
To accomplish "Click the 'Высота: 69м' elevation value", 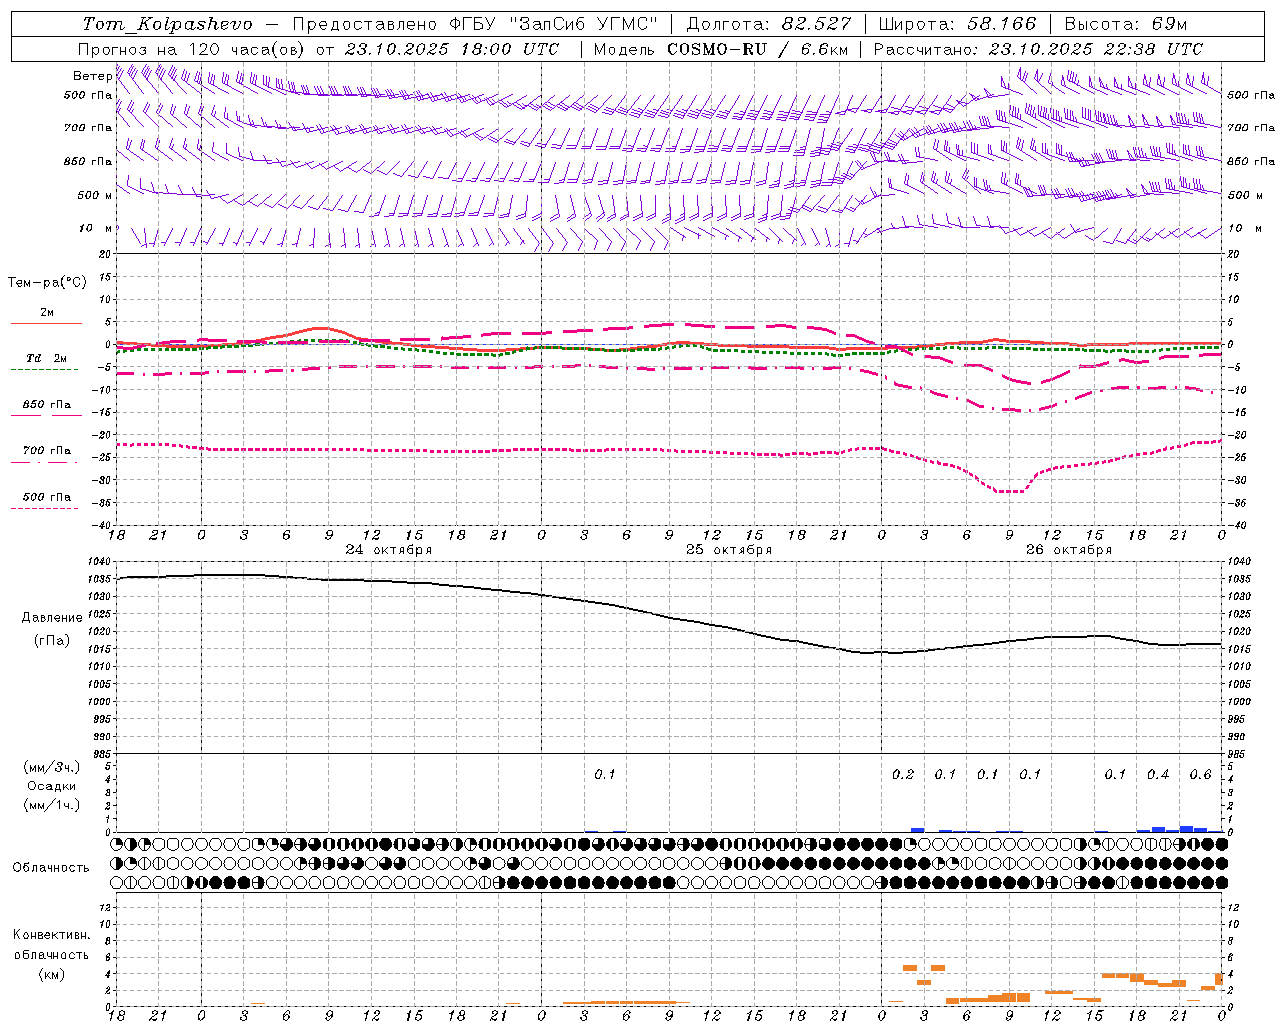I will click(1125, 24).
